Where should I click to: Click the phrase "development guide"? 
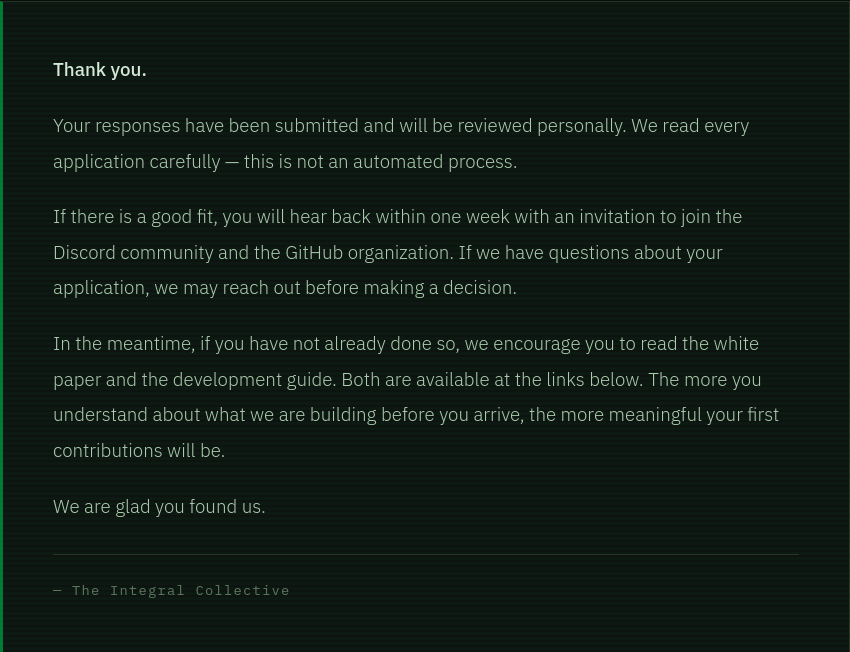tap(253, 380)
